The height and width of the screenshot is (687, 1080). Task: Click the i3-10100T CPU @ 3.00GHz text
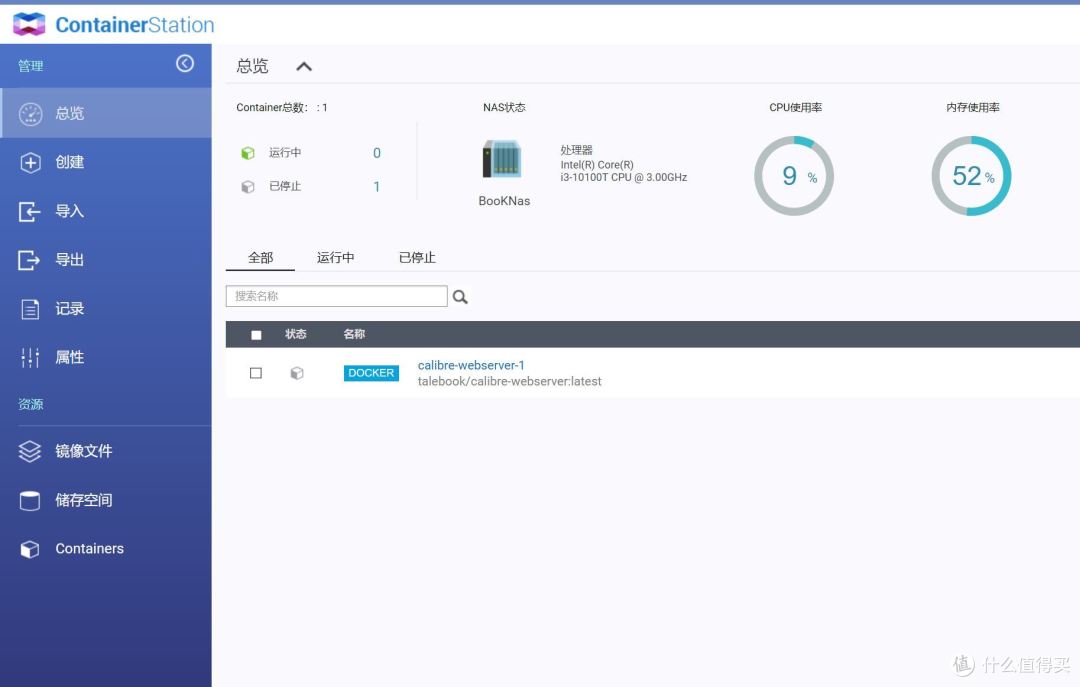click(623, 178)
